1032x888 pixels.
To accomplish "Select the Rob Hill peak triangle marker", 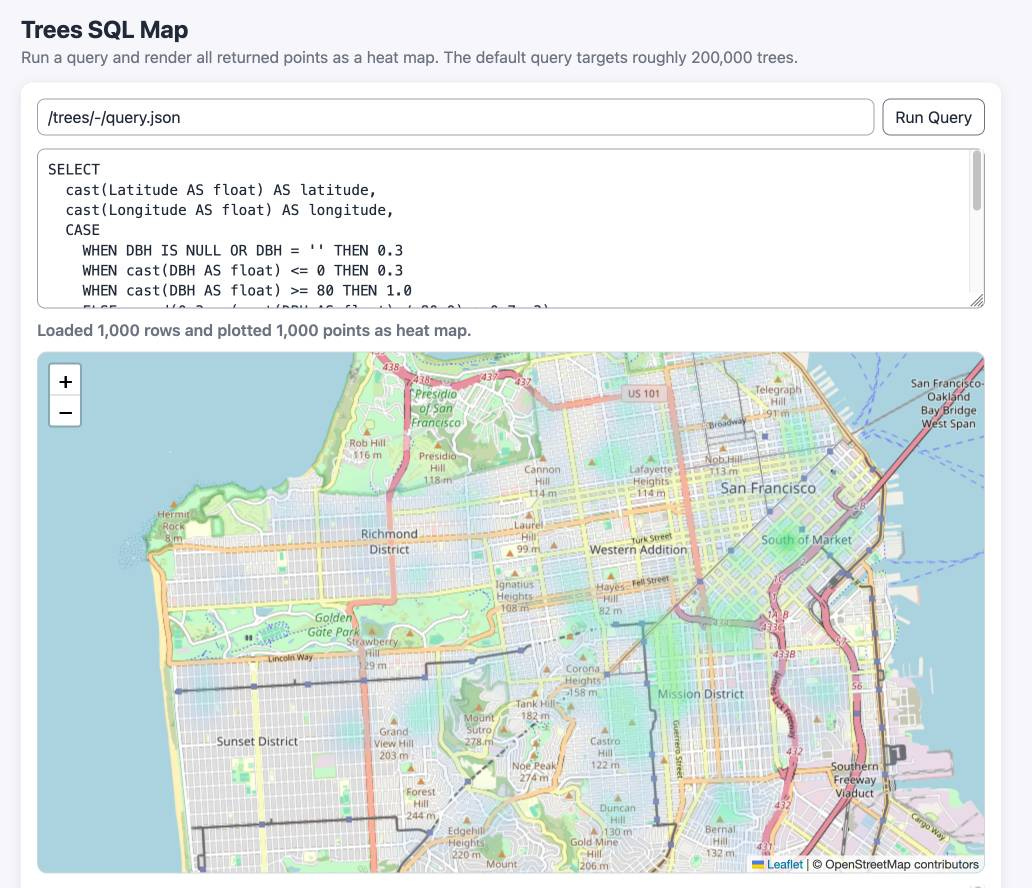I will coord(367,432).
